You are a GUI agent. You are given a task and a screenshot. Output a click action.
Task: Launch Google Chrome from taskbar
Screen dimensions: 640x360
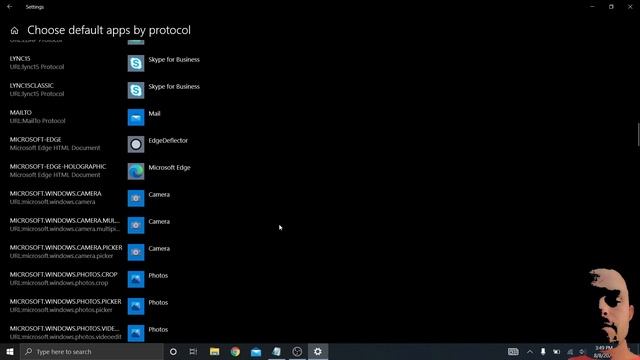pyautogui.click(x=235, y=351)
